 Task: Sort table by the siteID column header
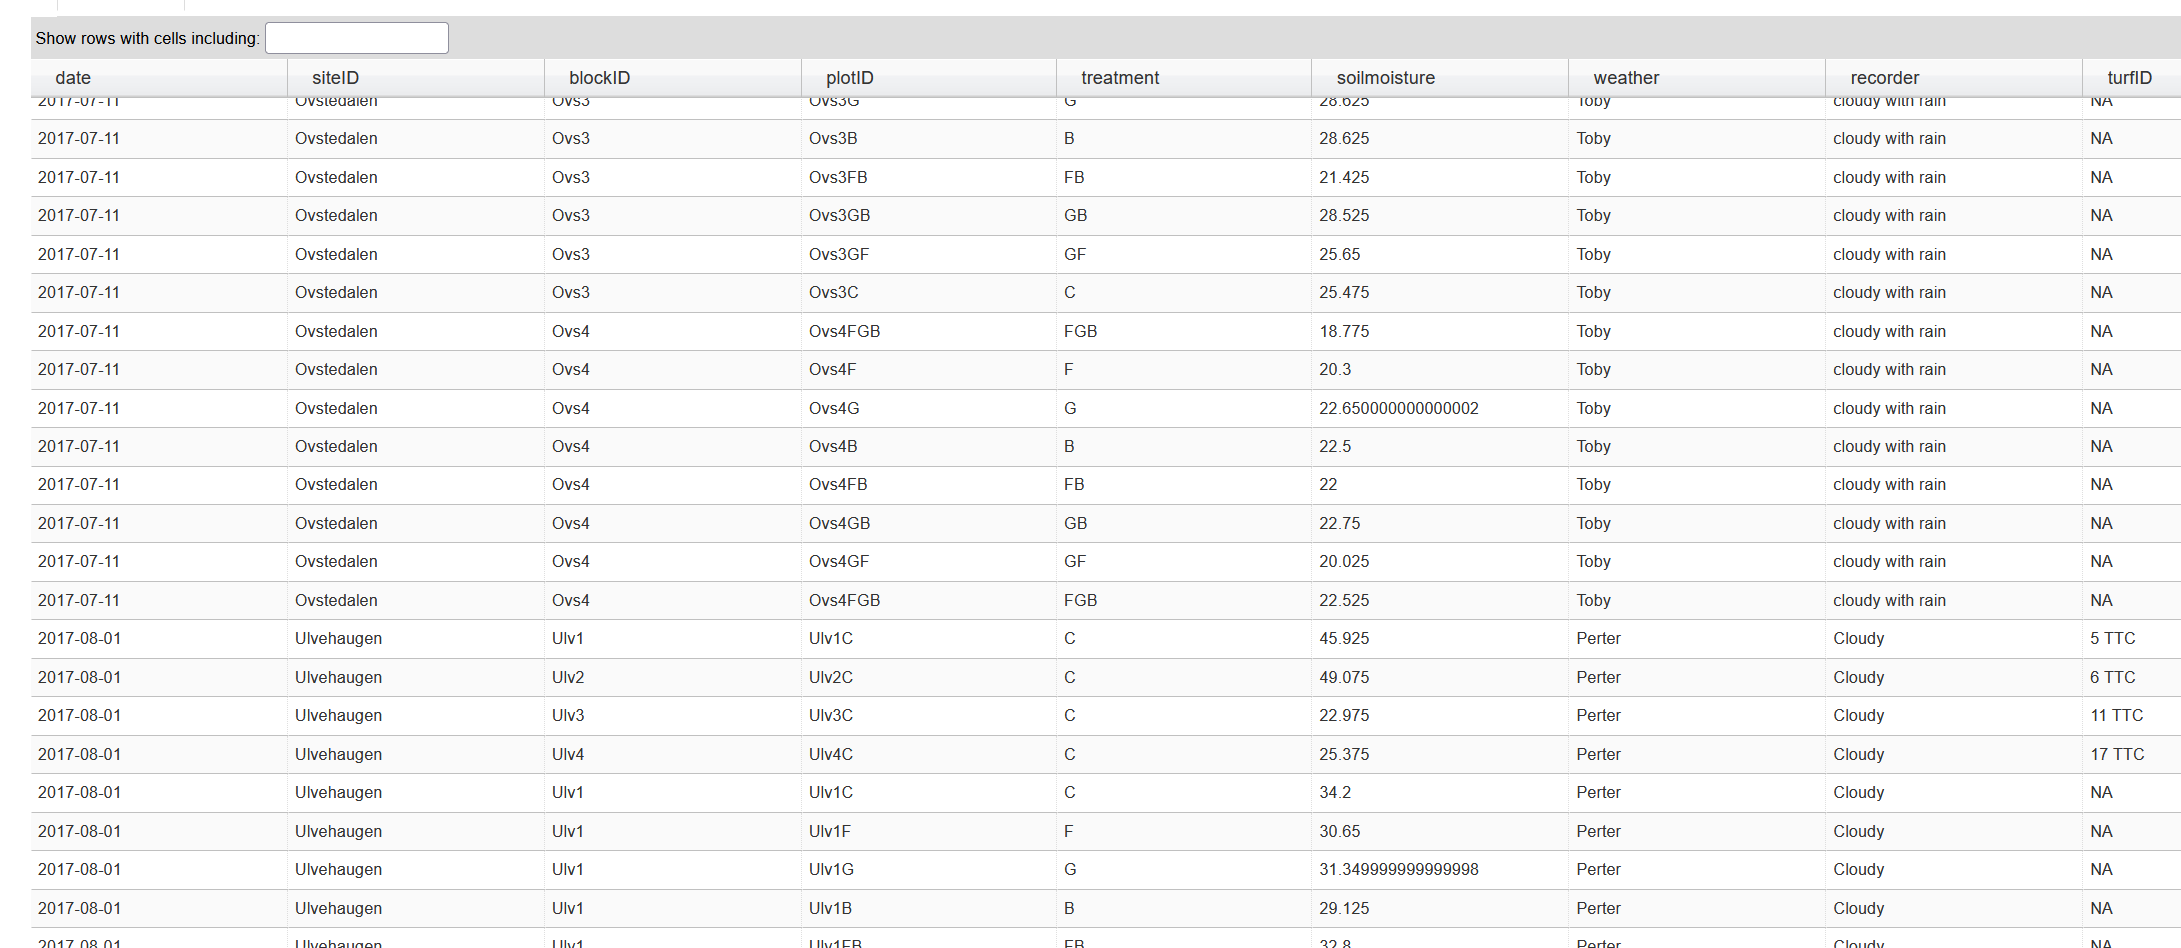point(333,77)
